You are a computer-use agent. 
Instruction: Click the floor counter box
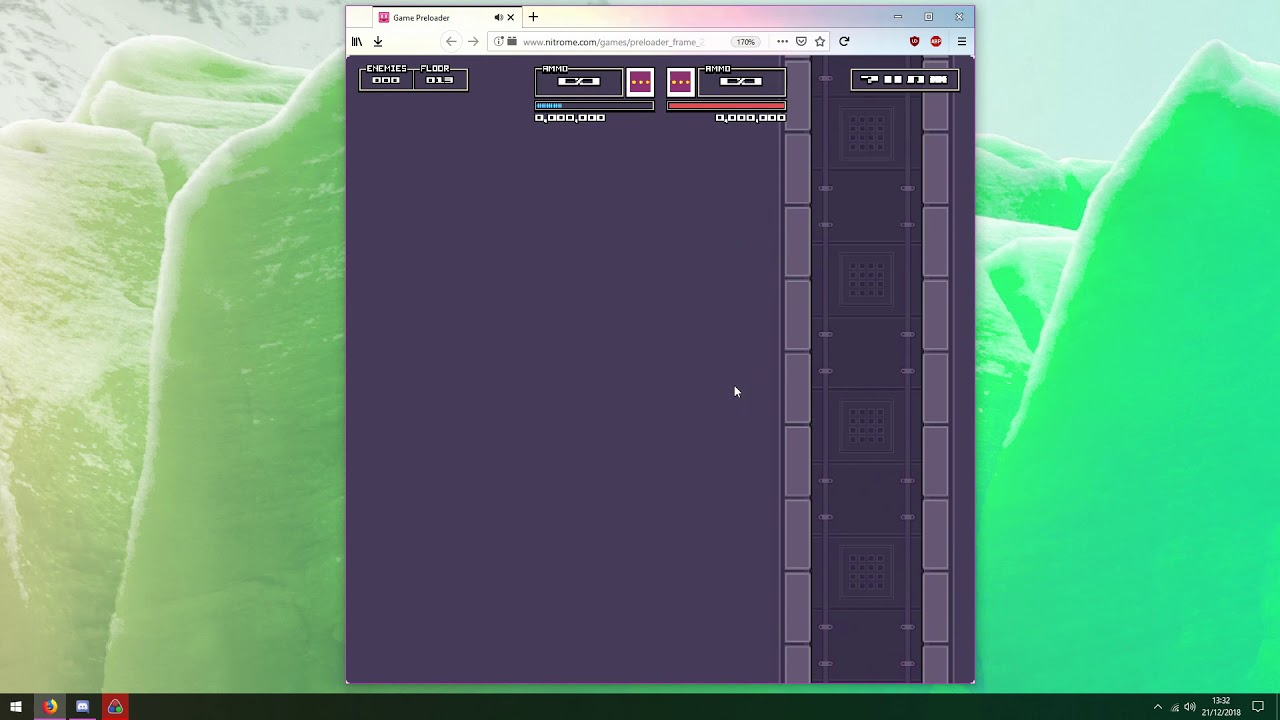[x=440, y=78]
